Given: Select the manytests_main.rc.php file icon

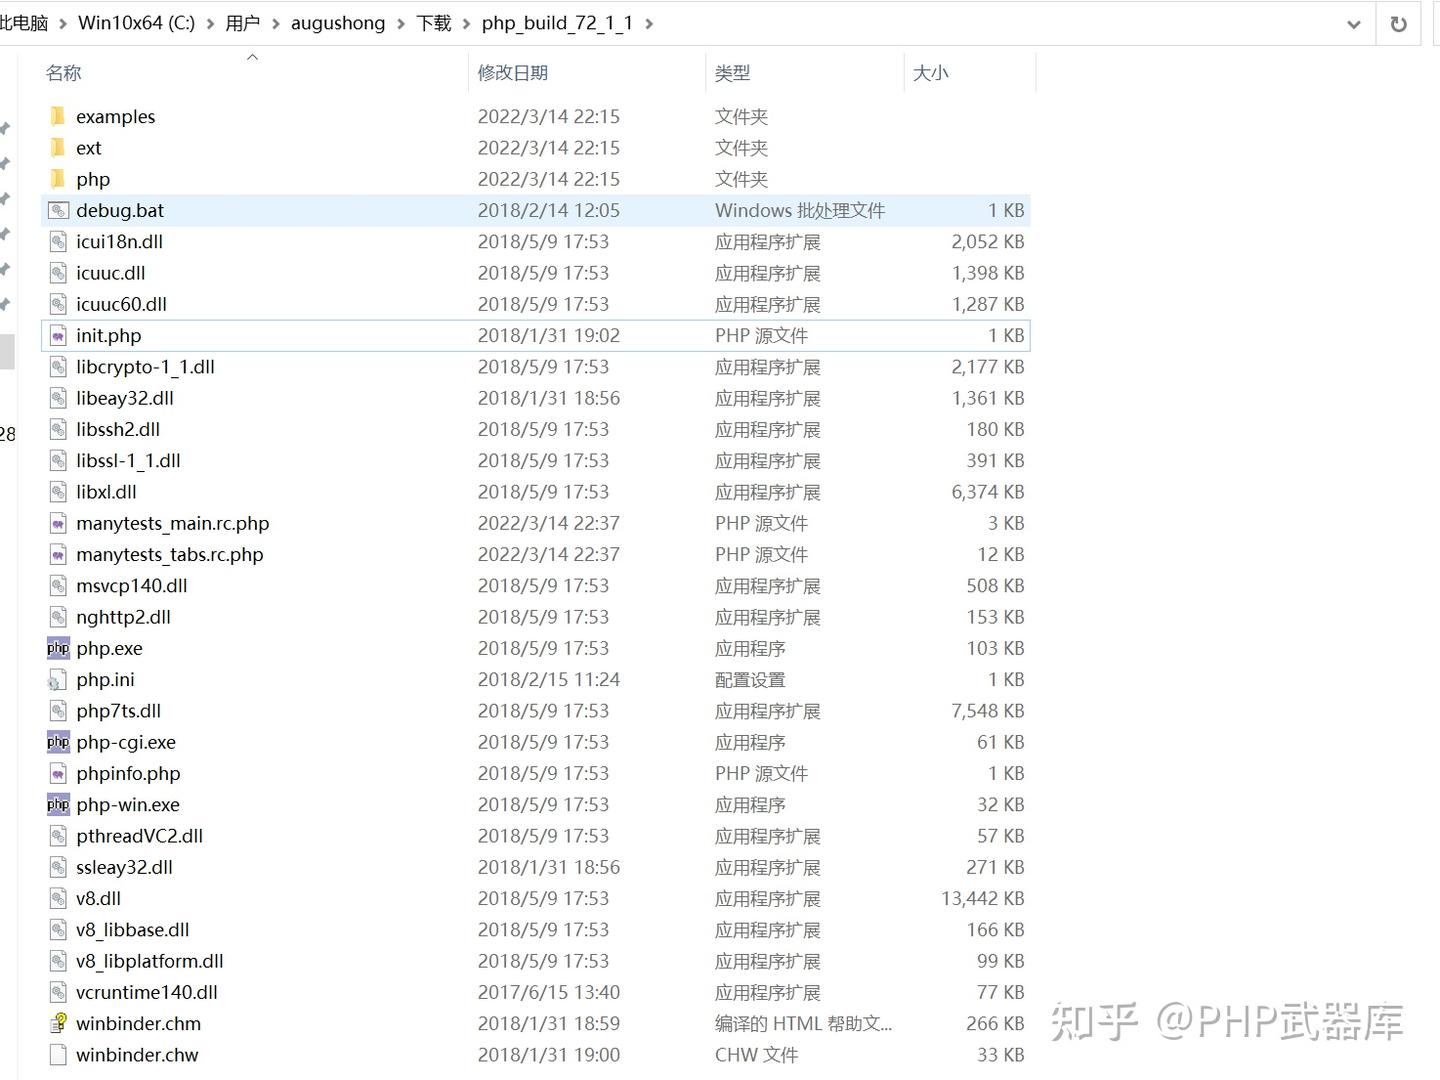Looking at the screenshot, I should [58, 523].
